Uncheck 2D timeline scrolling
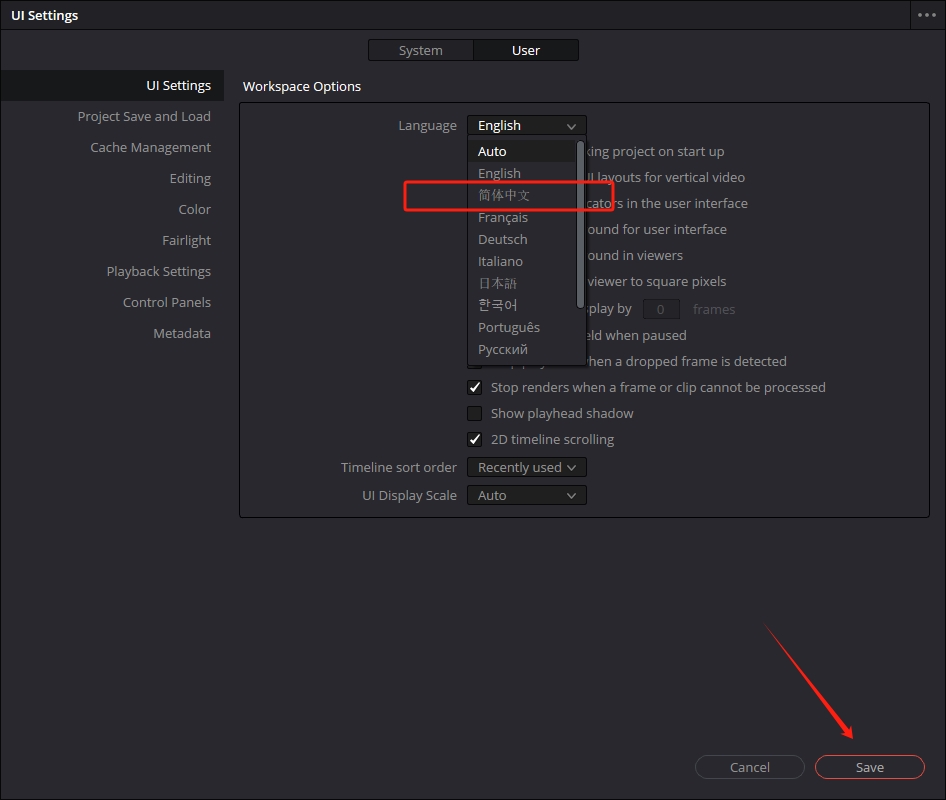 (474, 439)
